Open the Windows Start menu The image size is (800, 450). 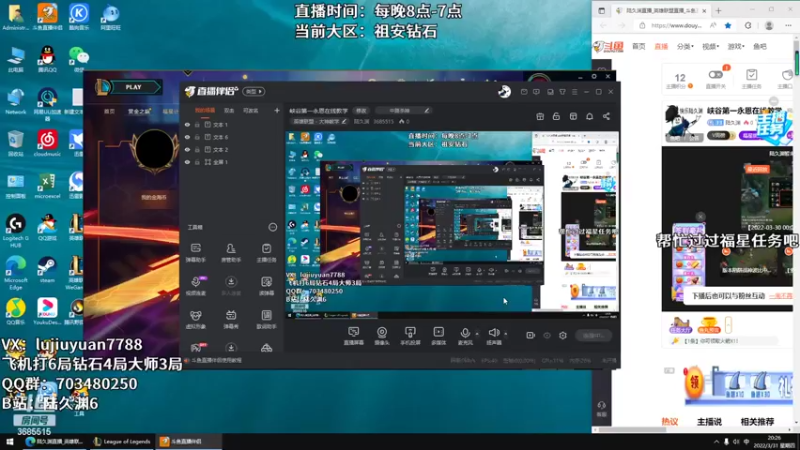(9, 441)
